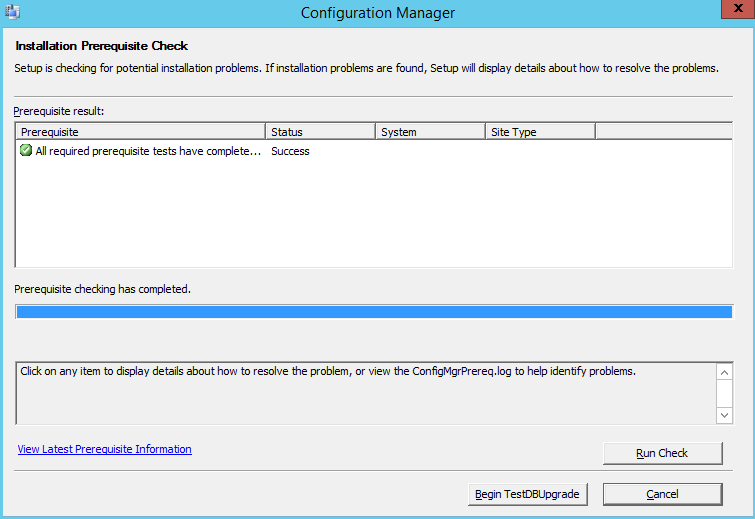Click the System column header

[430, 132]
